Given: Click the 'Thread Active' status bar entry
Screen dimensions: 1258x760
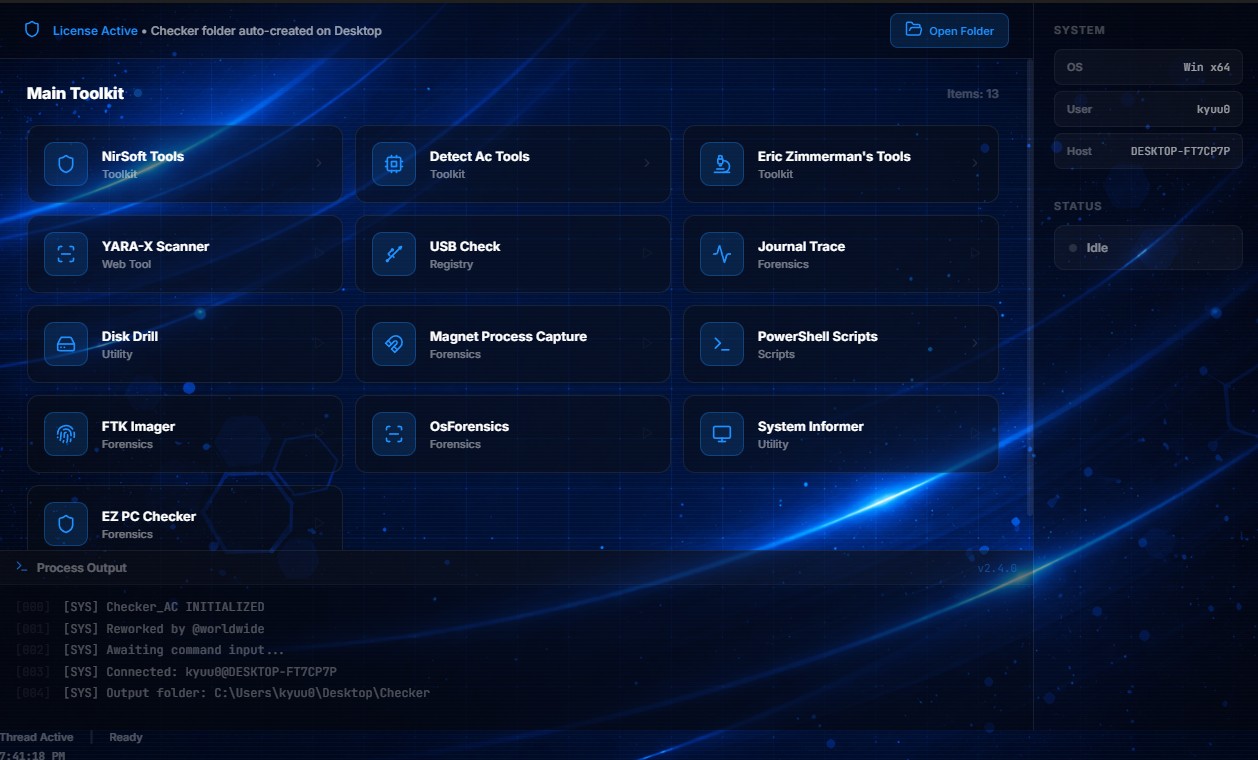Looking at the screenshot, I should point(37,737).
